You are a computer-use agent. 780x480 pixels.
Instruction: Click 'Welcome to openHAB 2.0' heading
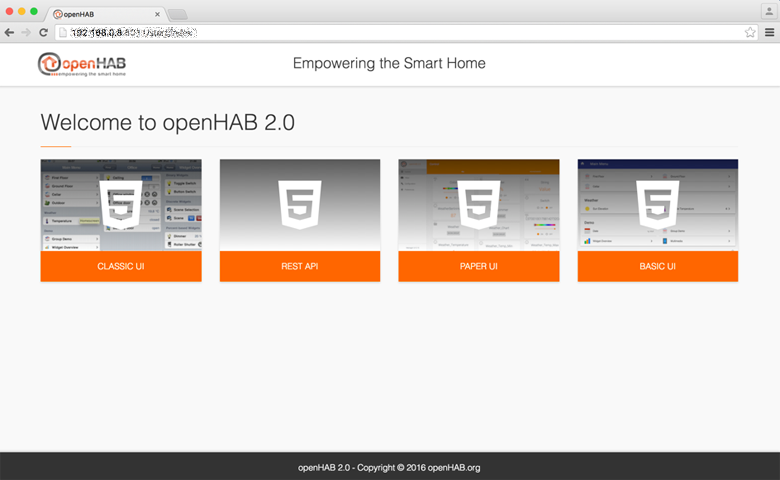point(168,122)
